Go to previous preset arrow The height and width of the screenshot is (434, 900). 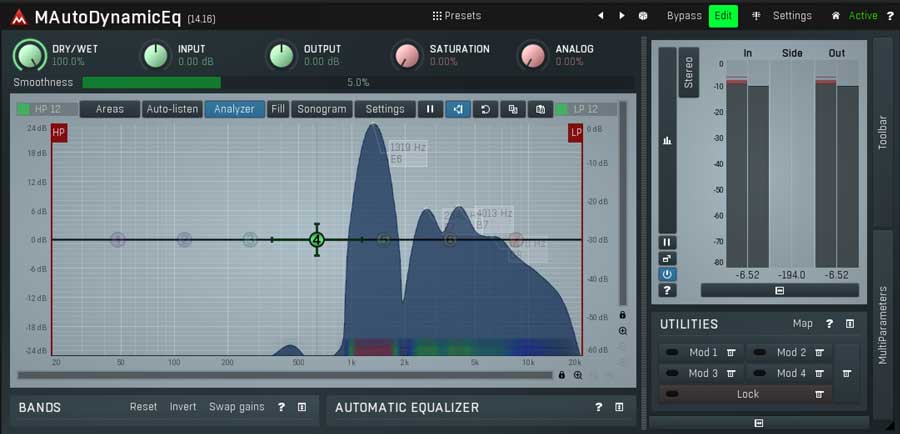[x=600, y=16]
